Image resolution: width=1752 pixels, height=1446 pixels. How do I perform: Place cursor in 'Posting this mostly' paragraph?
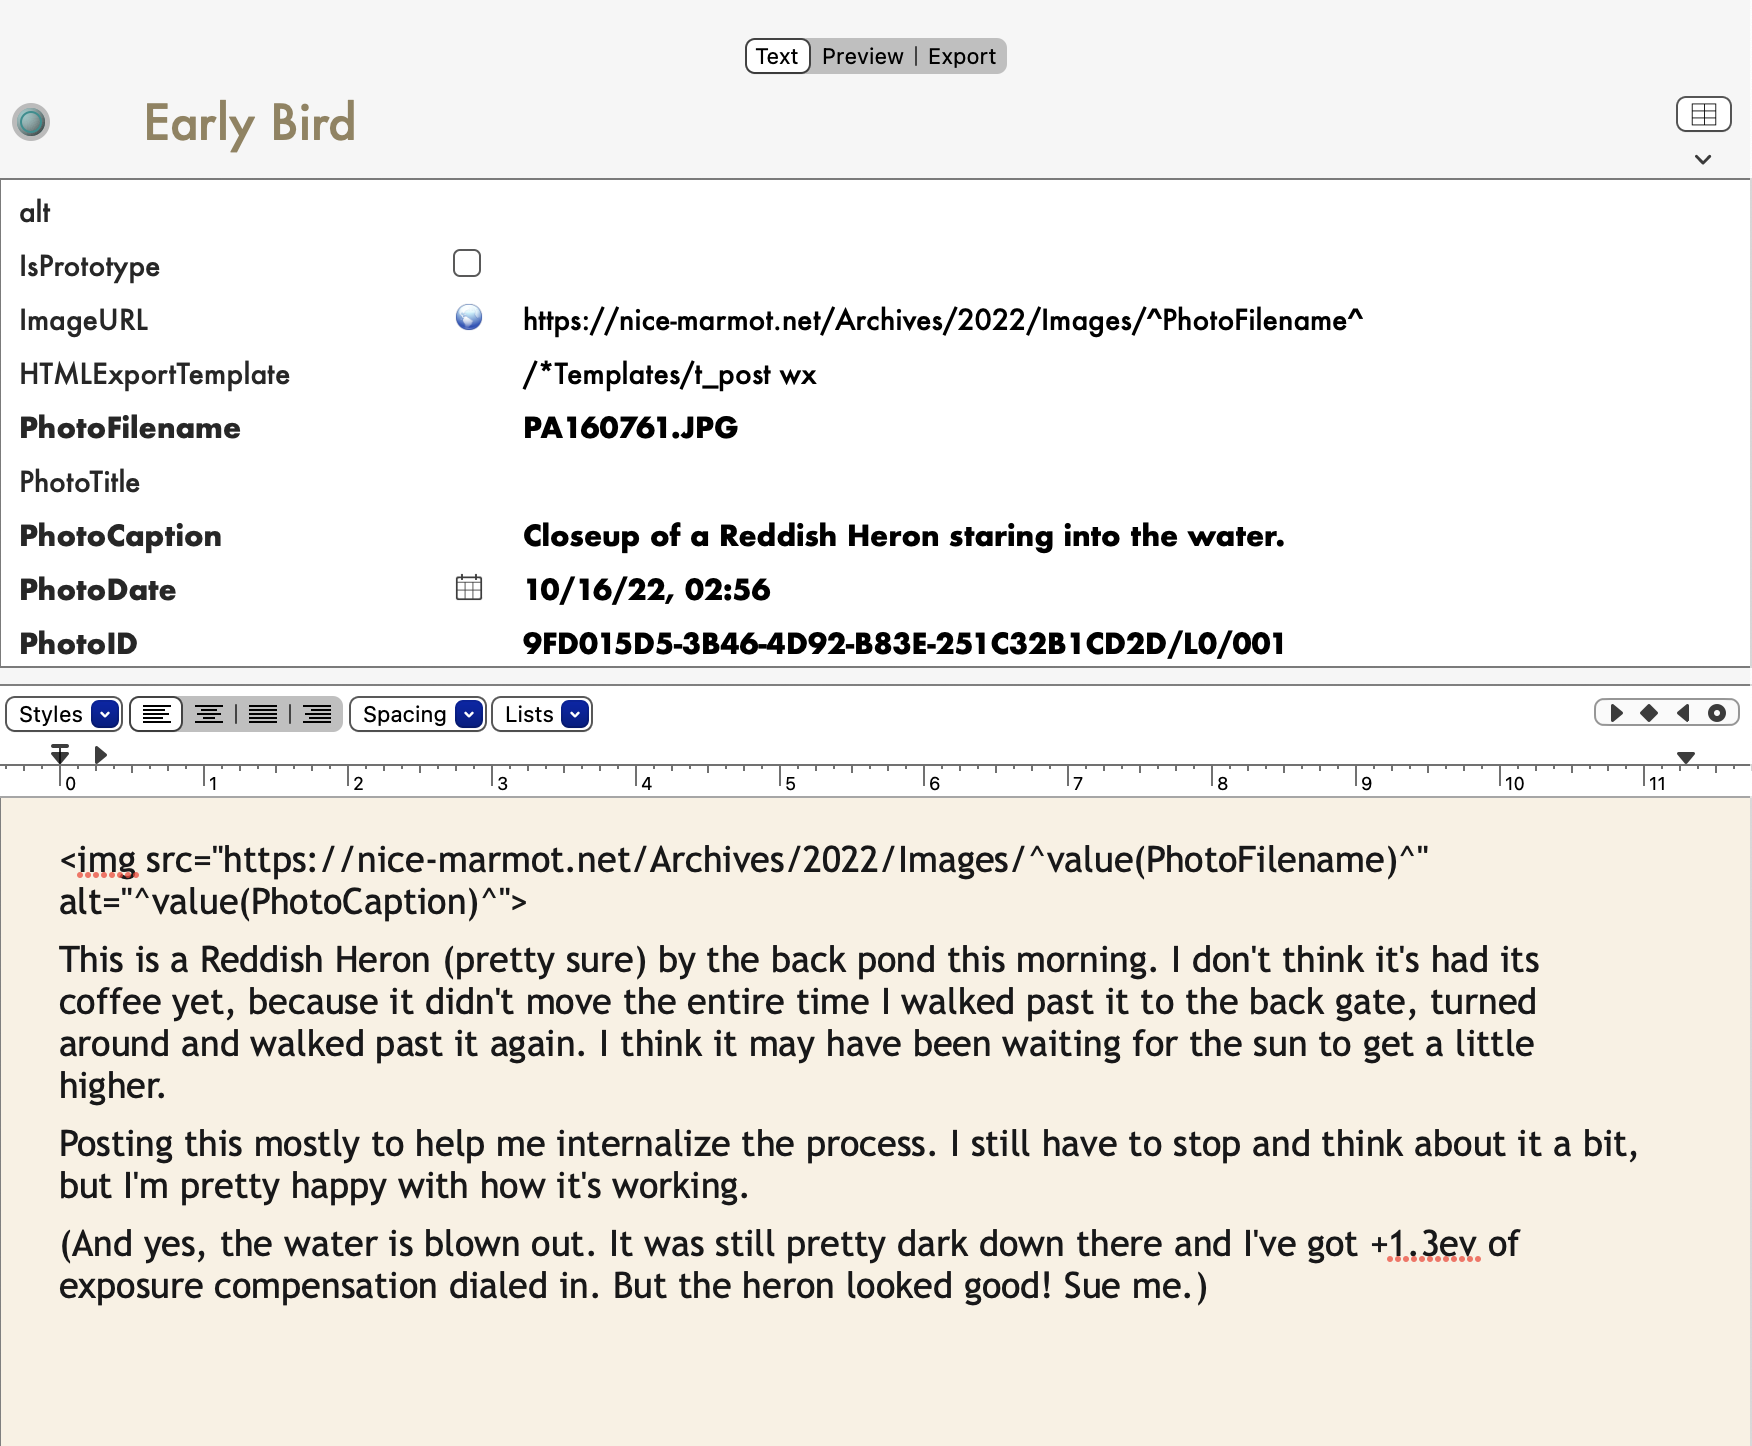click(848, 1164)
